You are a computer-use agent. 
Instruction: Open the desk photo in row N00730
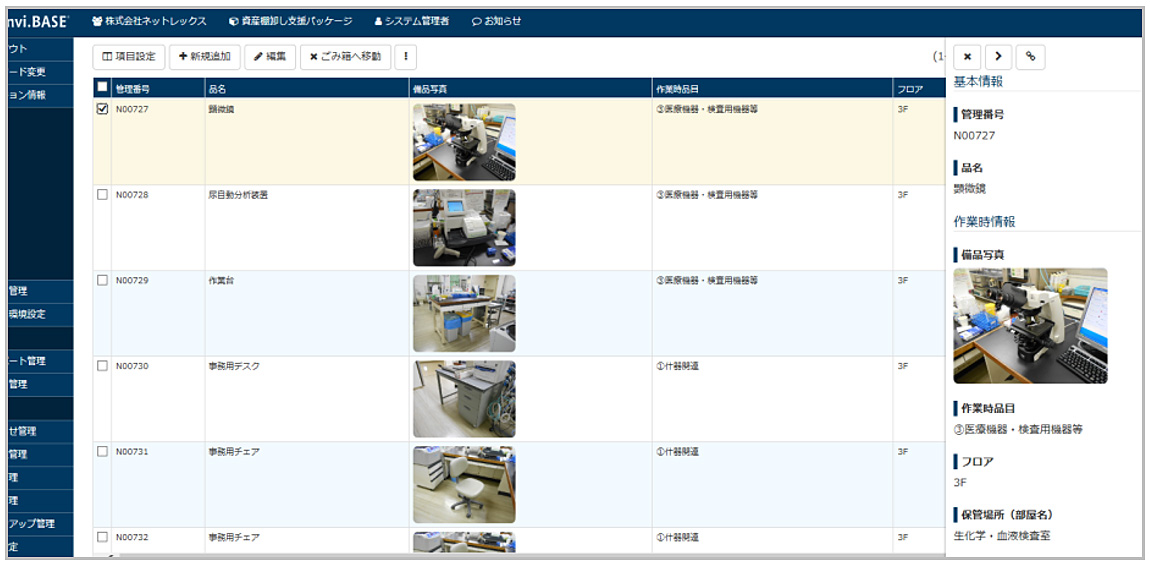pyautogui.click(x=464, y=399)
